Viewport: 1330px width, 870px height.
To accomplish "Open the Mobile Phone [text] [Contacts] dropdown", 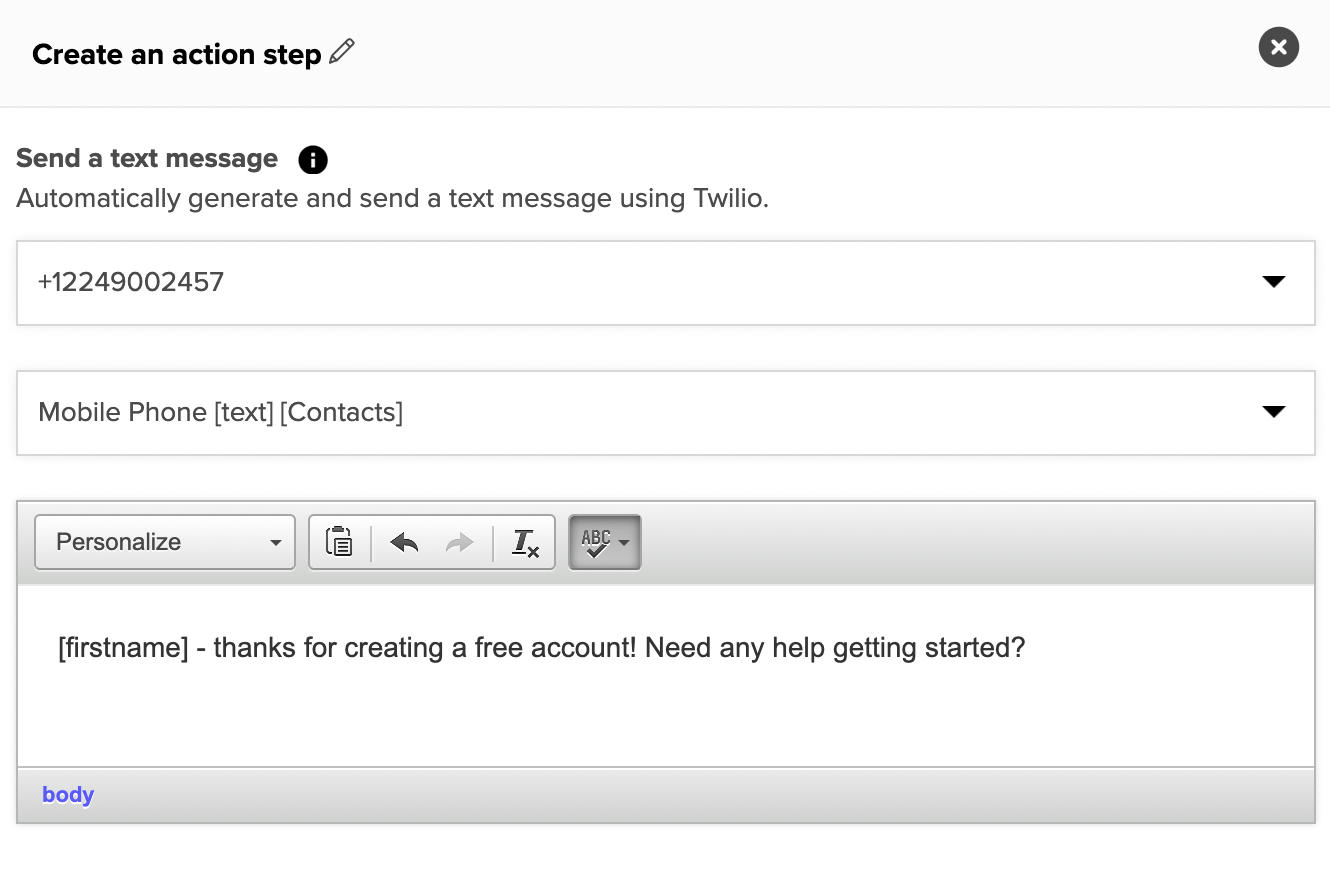I will click(x=666, y=412).
